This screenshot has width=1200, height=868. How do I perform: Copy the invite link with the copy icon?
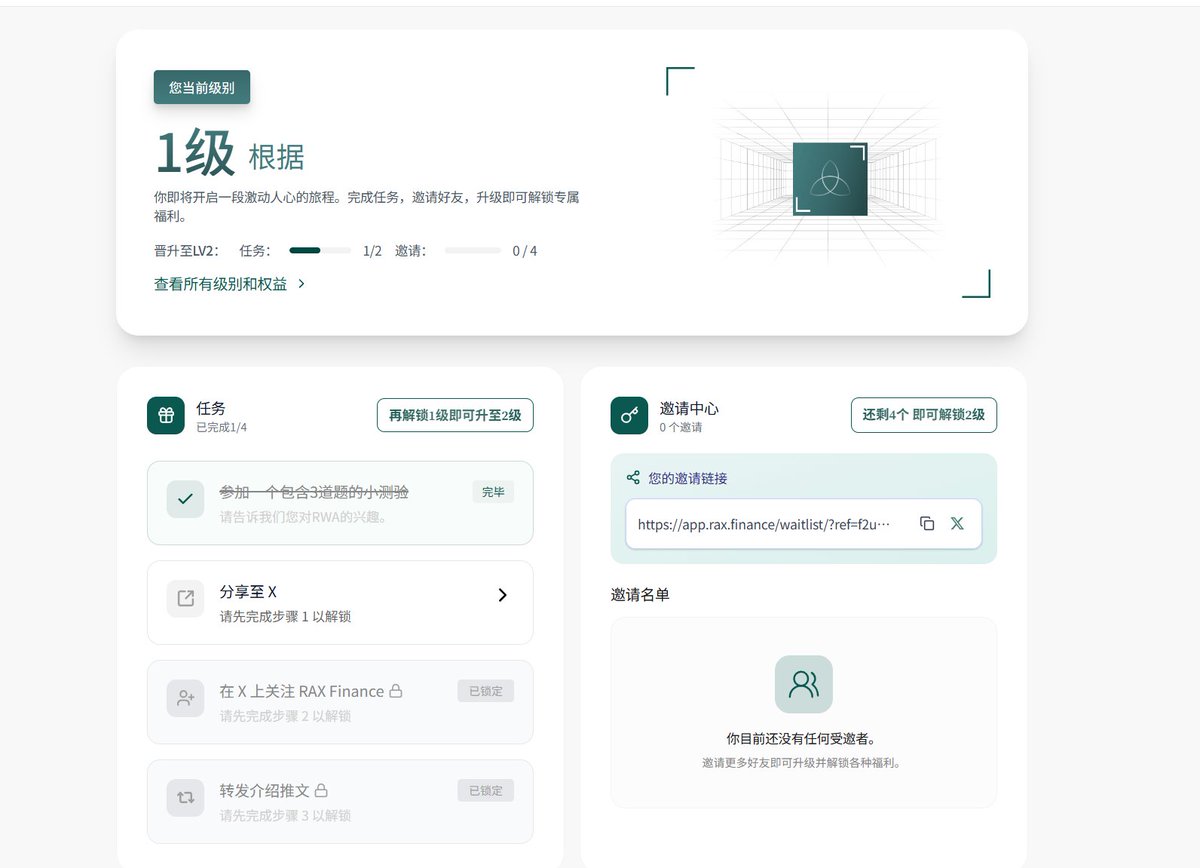pyautogui.click(x=927, y=524)
